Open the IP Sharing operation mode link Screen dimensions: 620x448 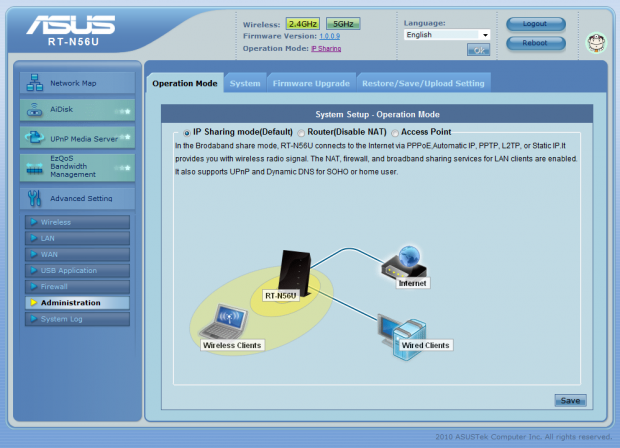tap(326, 48)
